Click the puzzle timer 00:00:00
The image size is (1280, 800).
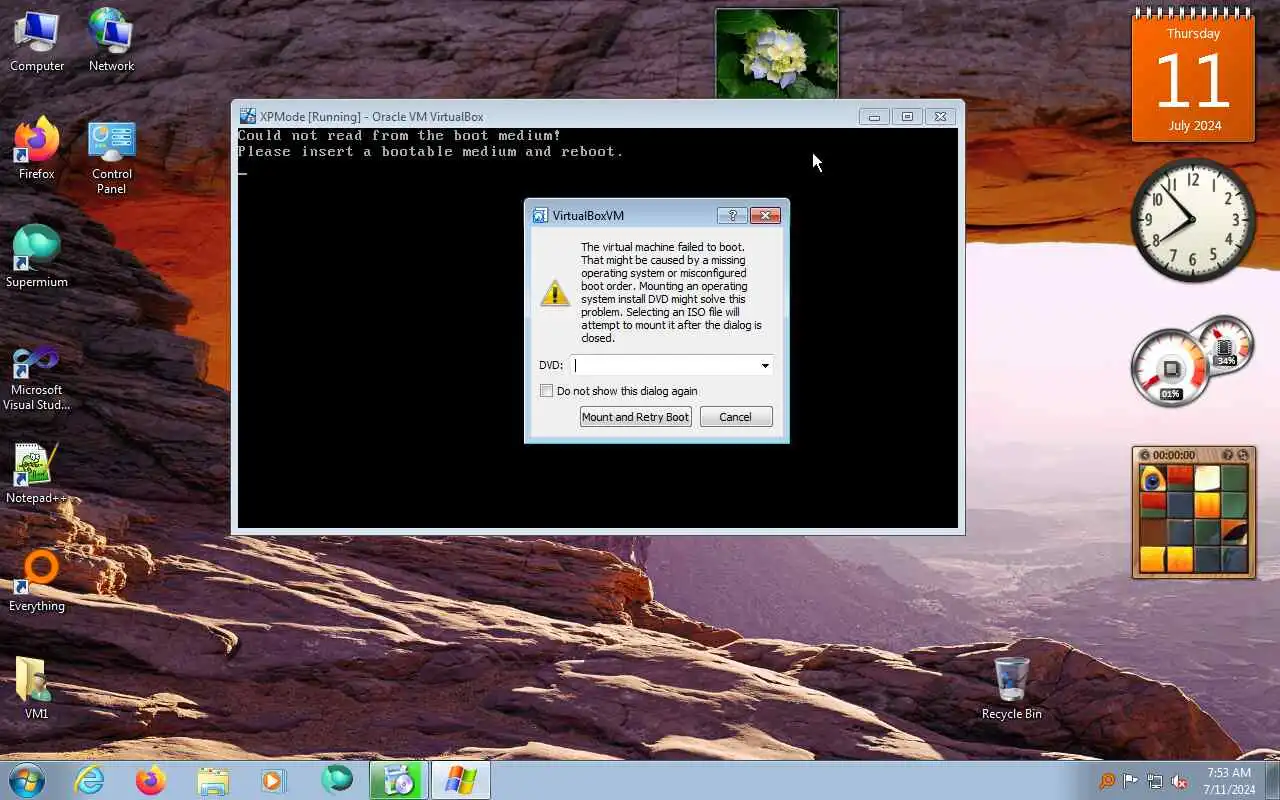coord(1173,455)
